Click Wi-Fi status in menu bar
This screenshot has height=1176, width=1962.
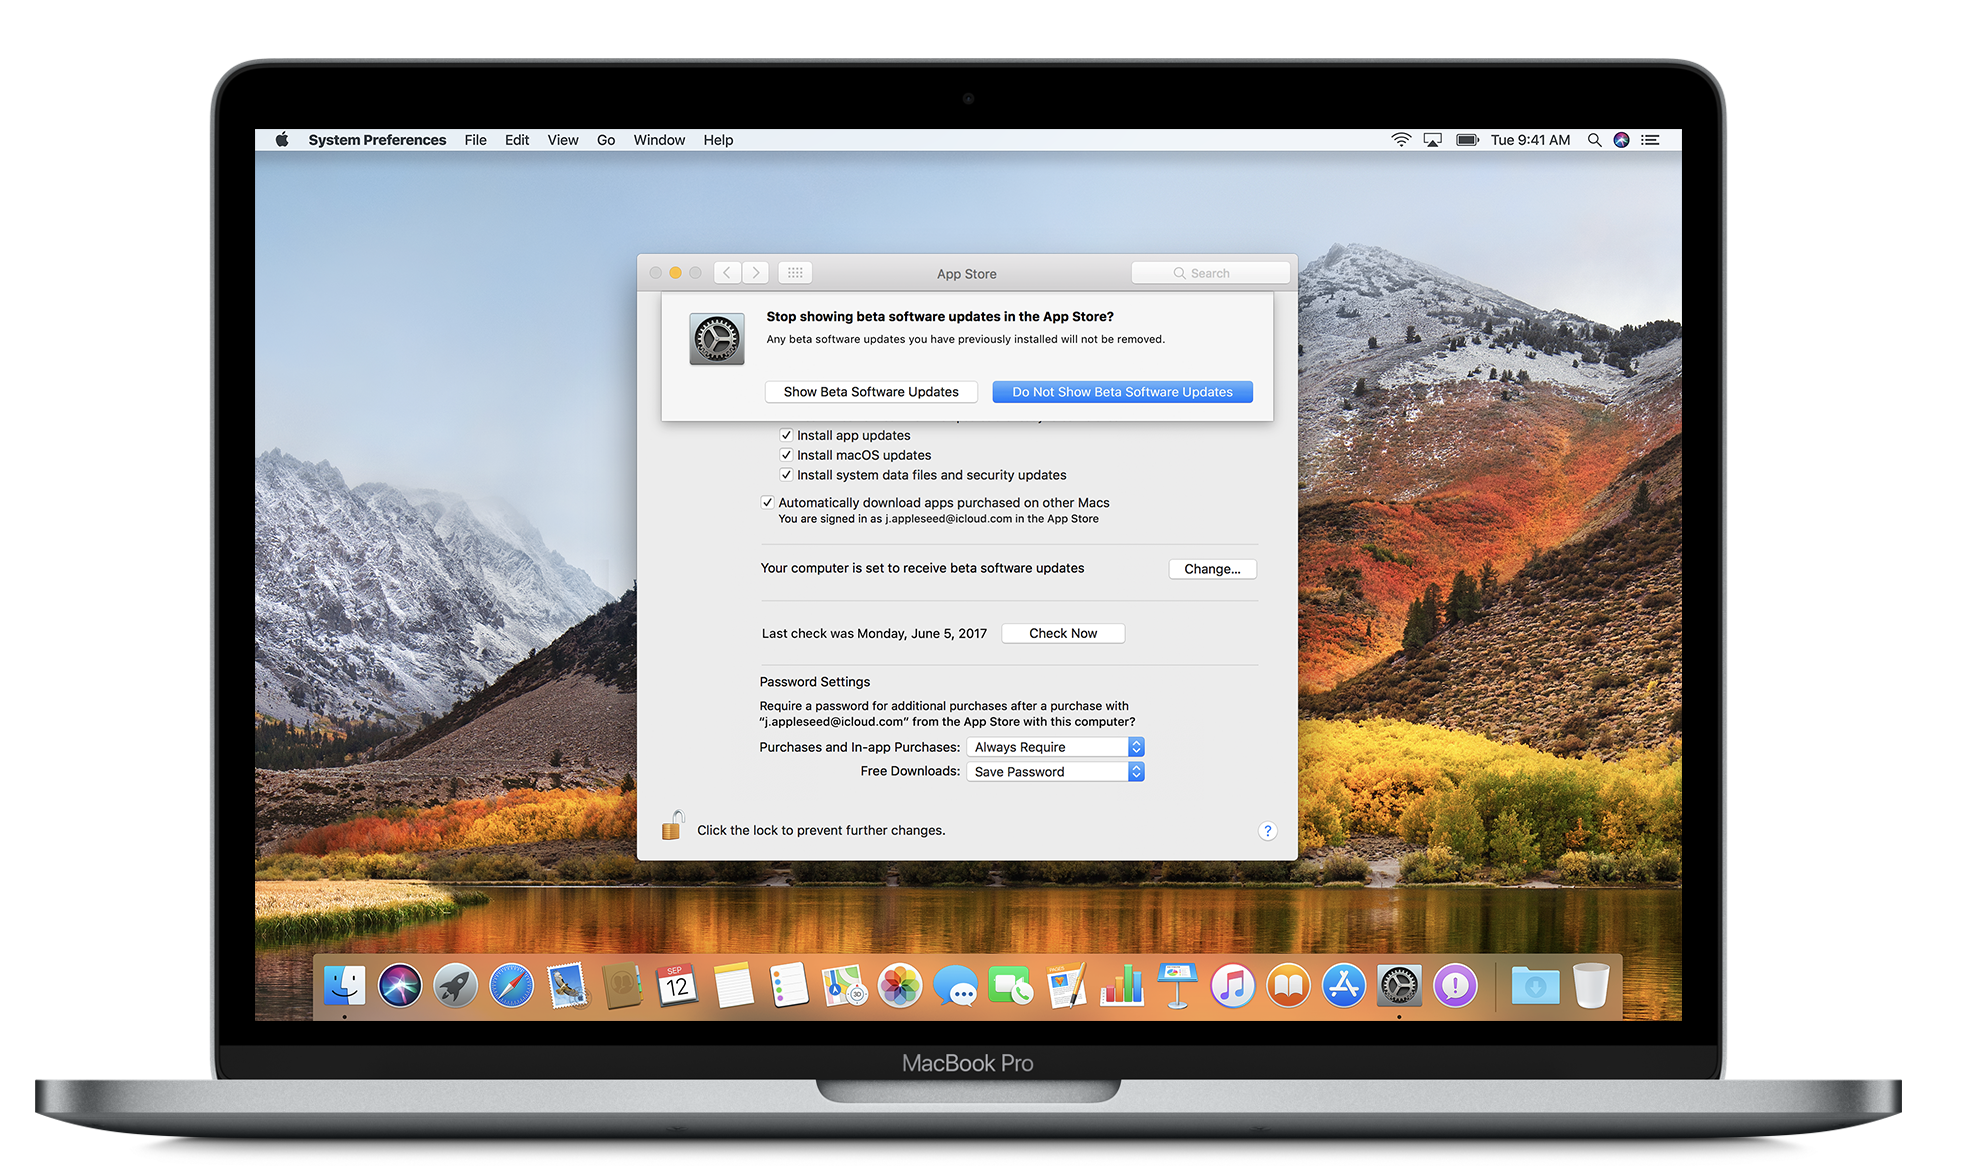[1401, 140]
